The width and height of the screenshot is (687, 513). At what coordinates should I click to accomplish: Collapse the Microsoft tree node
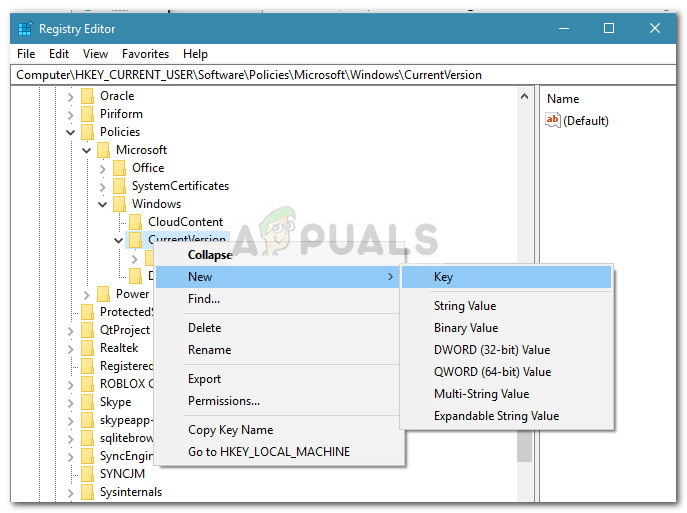point(86,150)
